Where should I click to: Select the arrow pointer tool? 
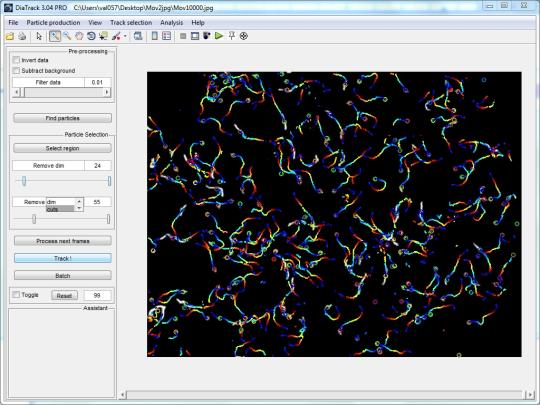[x=39, y=36]
